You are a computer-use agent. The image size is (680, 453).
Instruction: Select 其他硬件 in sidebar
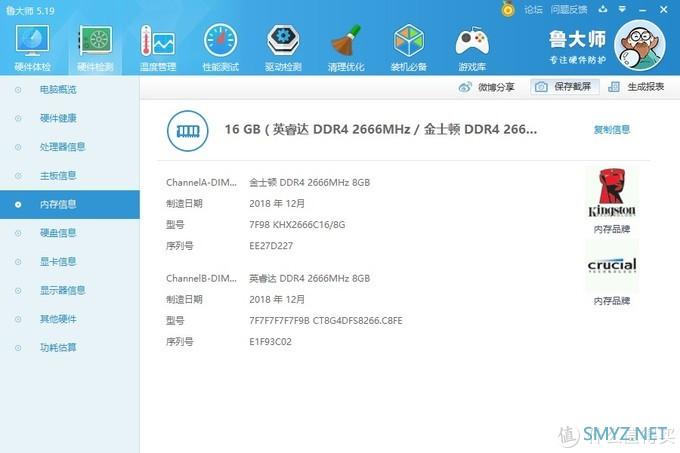(x=58, y=319)
